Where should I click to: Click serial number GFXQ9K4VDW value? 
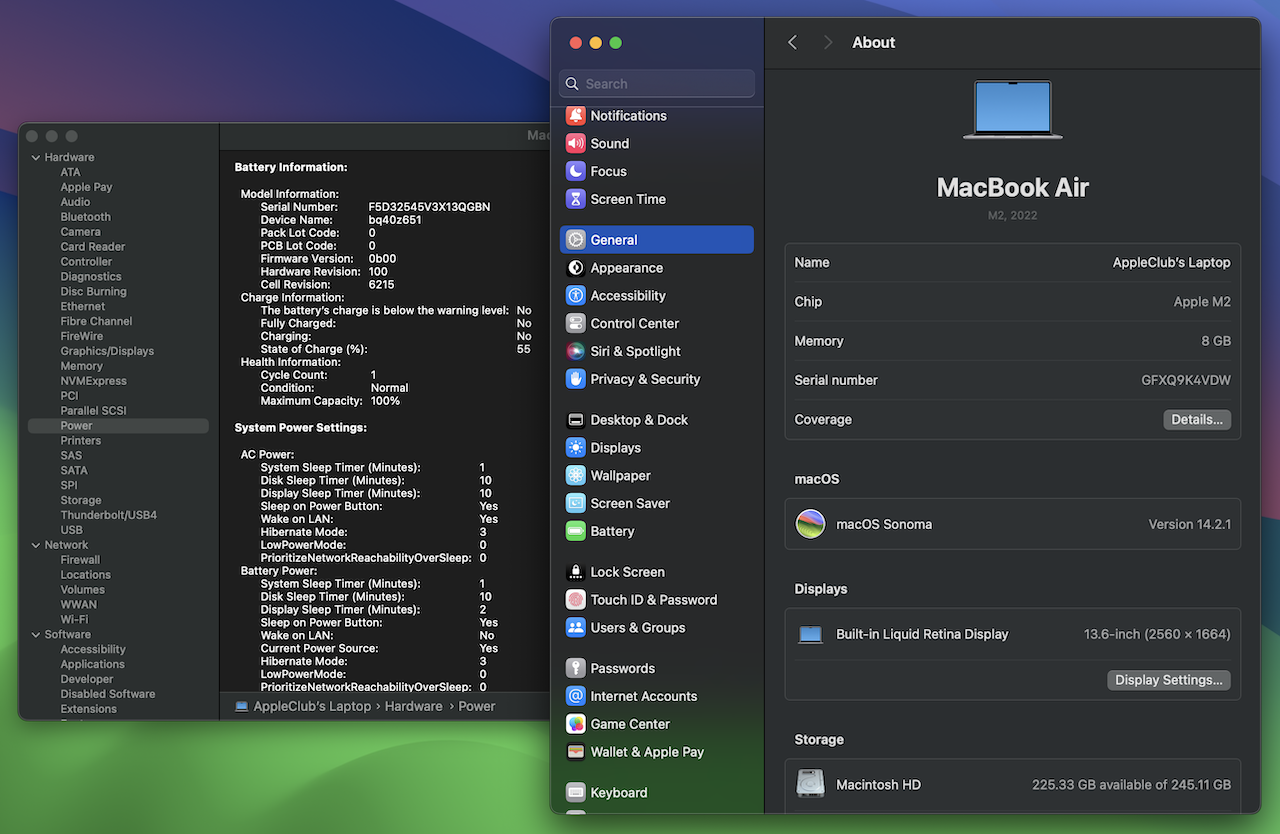1186,380
